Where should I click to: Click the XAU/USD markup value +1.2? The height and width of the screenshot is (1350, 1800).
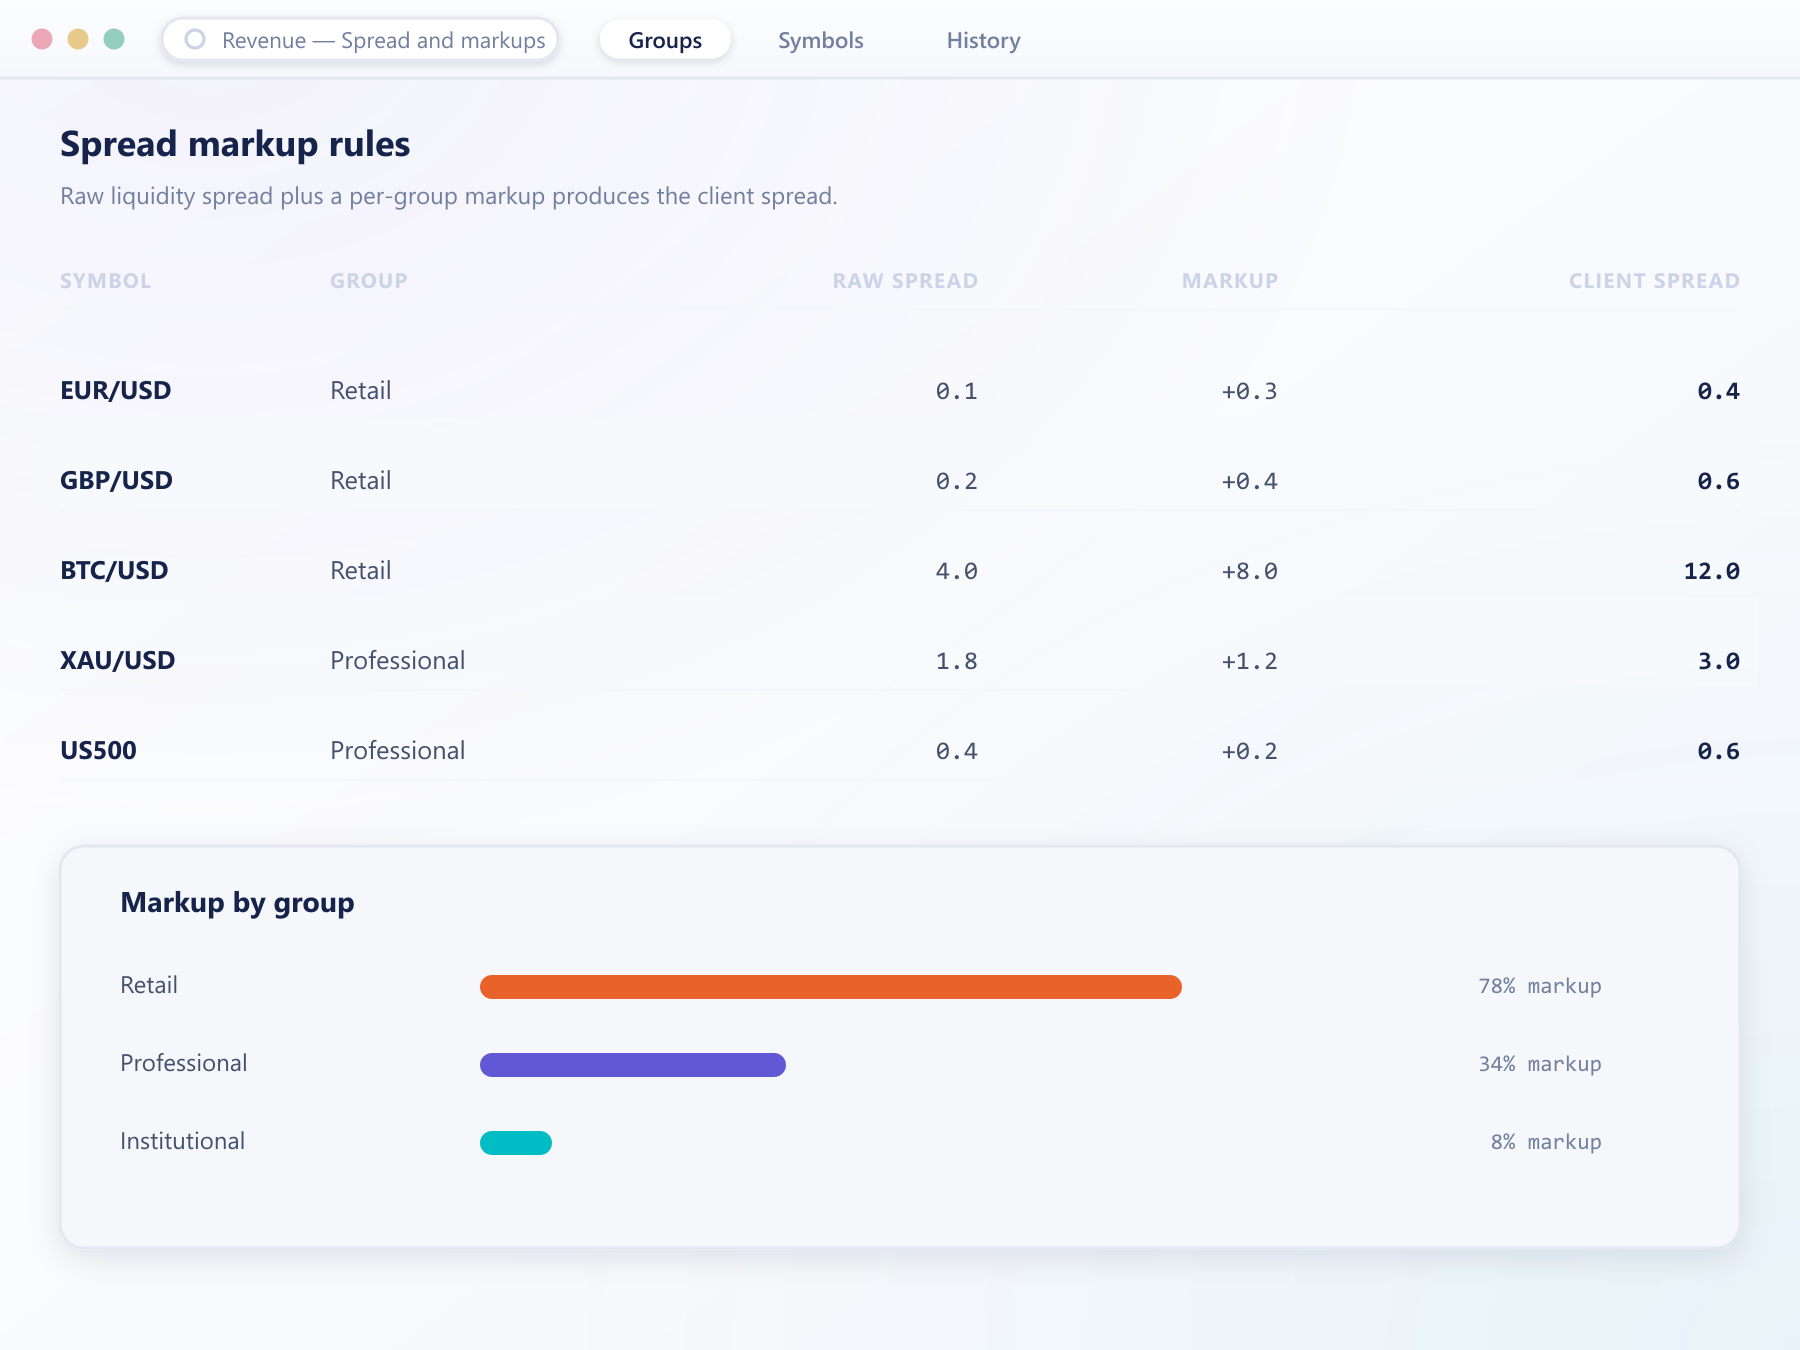pos(1249,661)
